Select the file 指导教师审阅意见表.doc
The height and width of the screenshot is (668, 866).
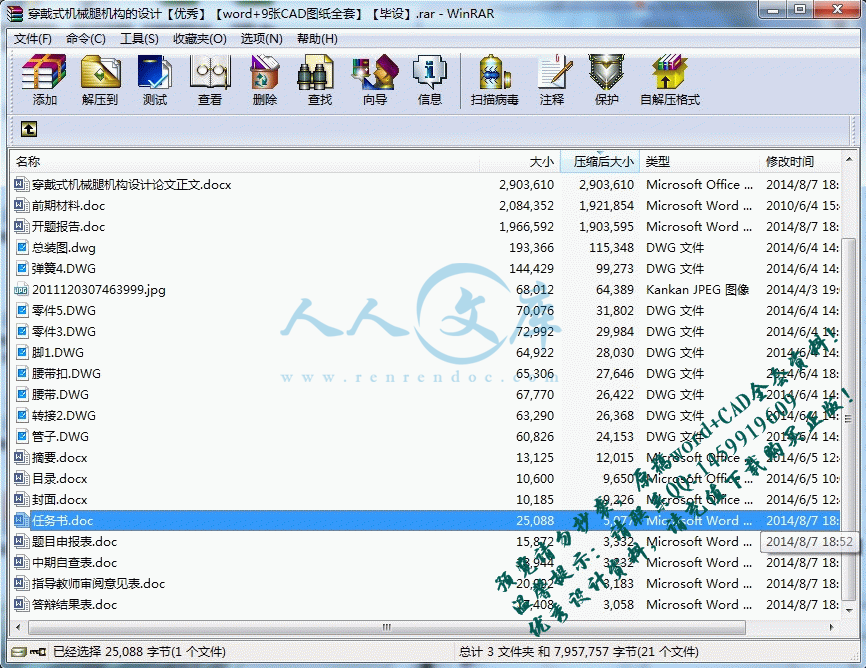(x=98, y=583)
